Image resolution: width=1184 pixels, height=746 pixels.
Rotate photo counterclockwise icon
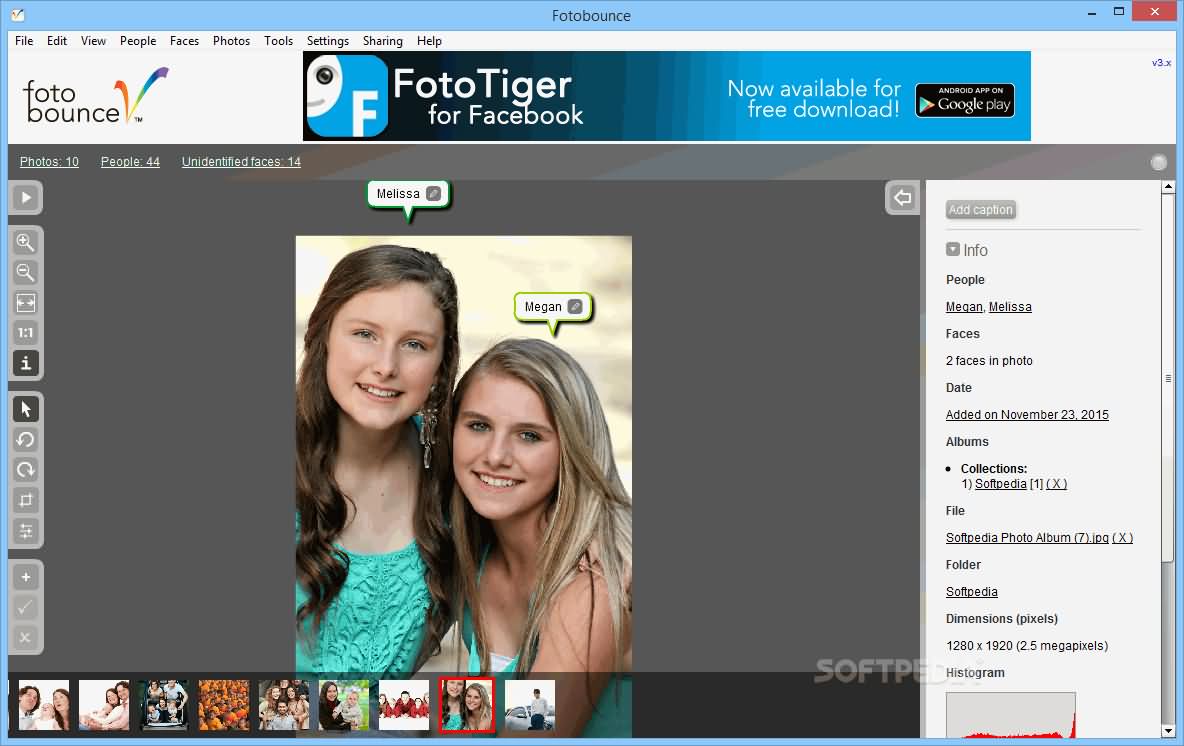26,439
